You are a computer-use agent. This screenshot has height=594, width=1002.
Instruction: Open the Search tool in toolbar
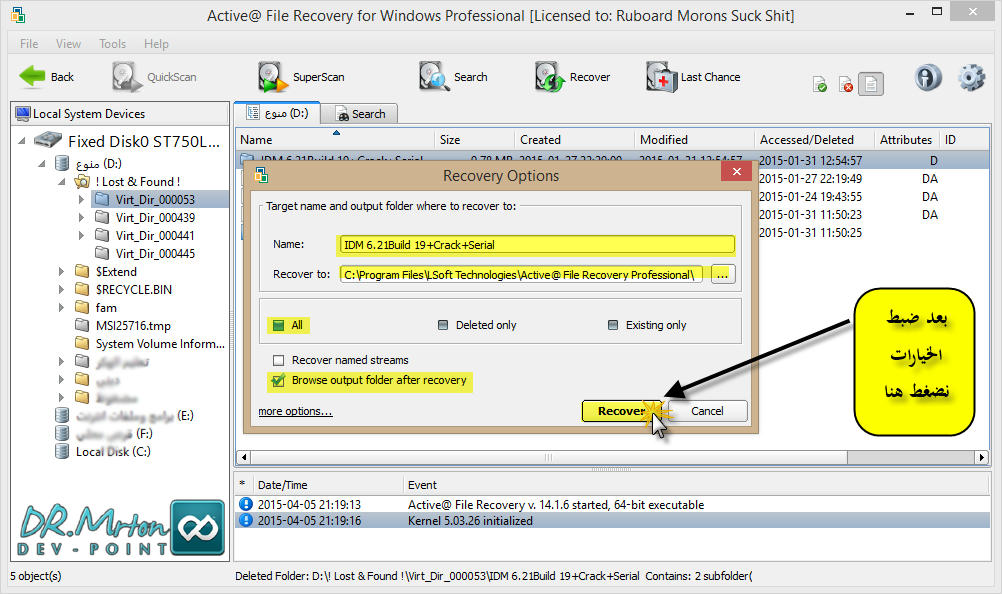(453, 77)
